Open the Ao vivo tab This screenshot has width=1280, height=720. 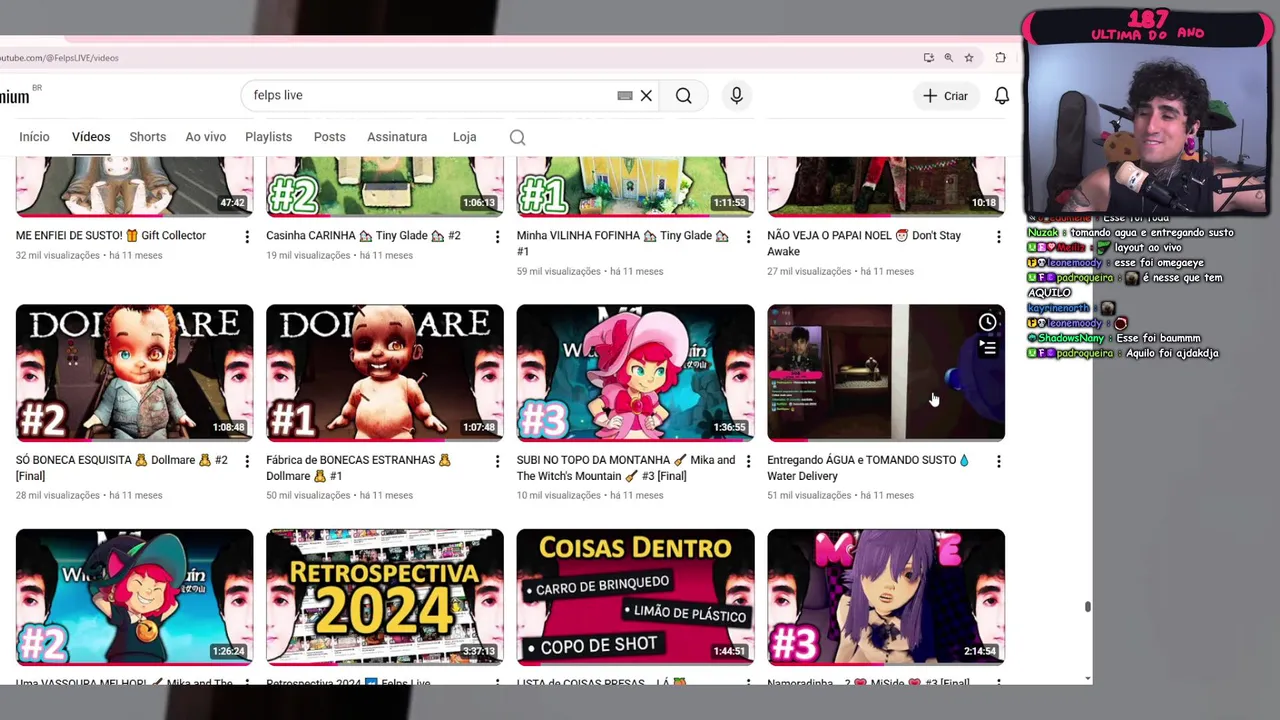click(205, 137)
